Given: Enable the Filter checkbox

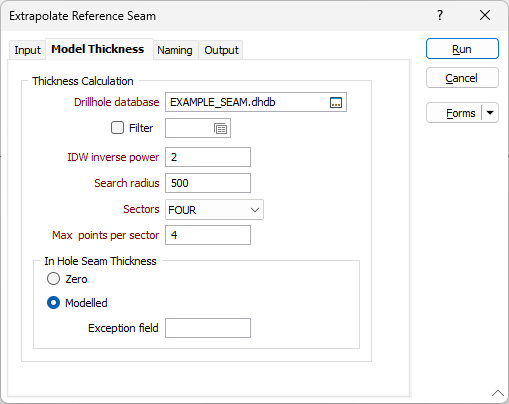Looking at the screenshot, I should pyautogui.click(x=117, y=128).
